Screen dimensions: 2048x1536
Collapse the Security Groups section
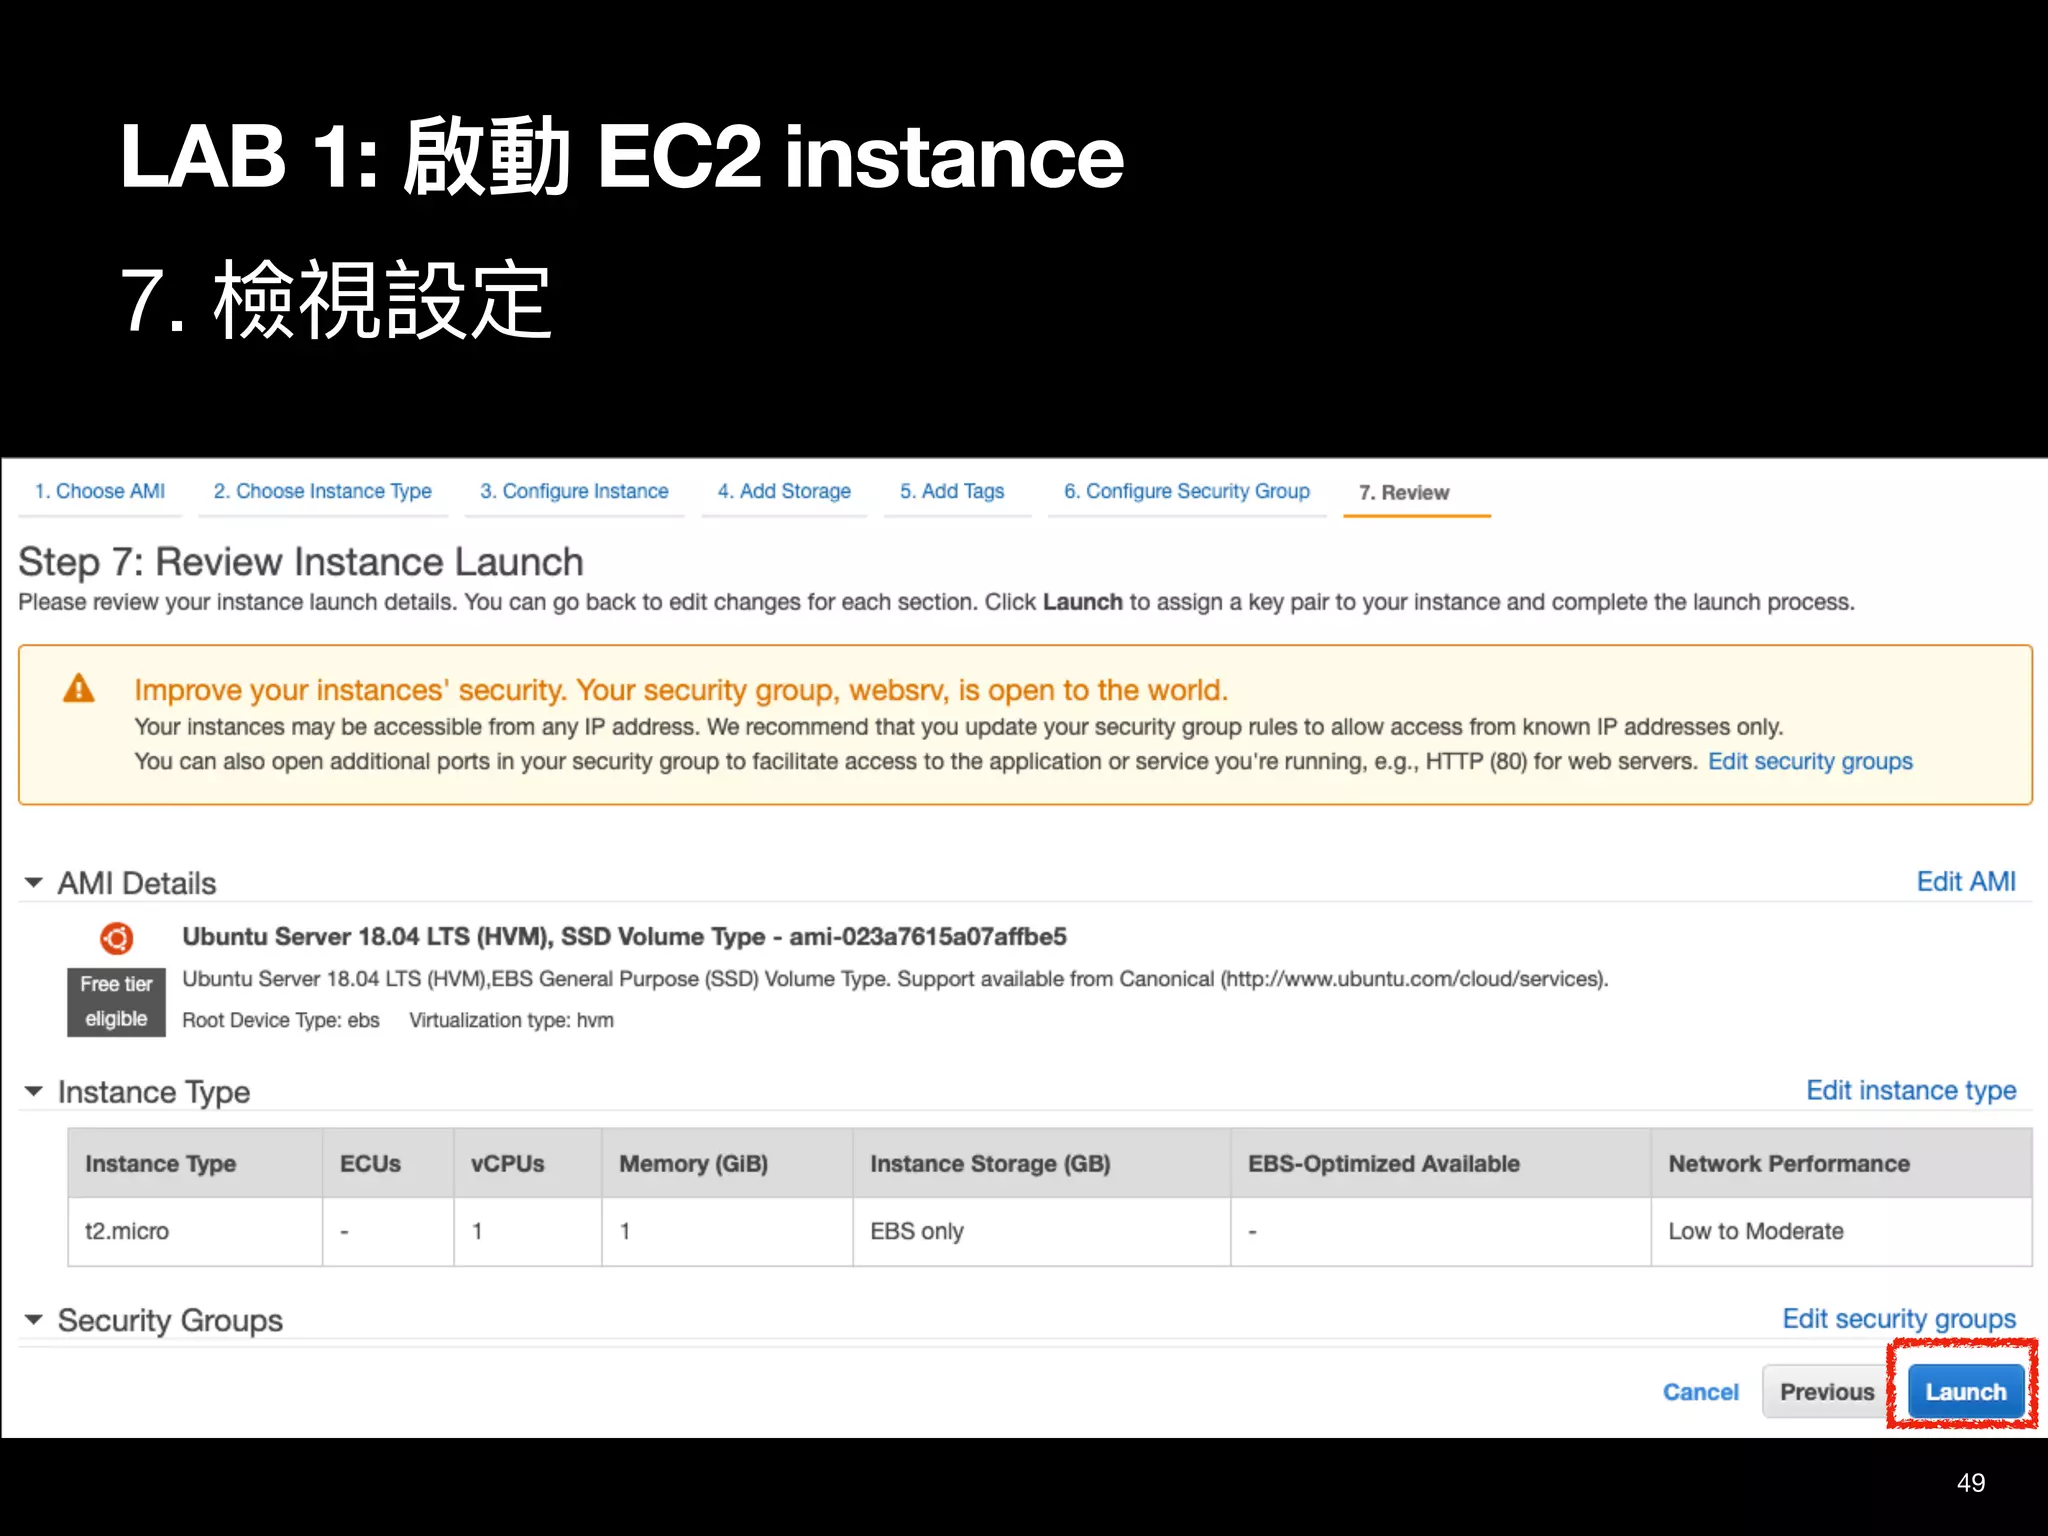tap(33, 1320)
